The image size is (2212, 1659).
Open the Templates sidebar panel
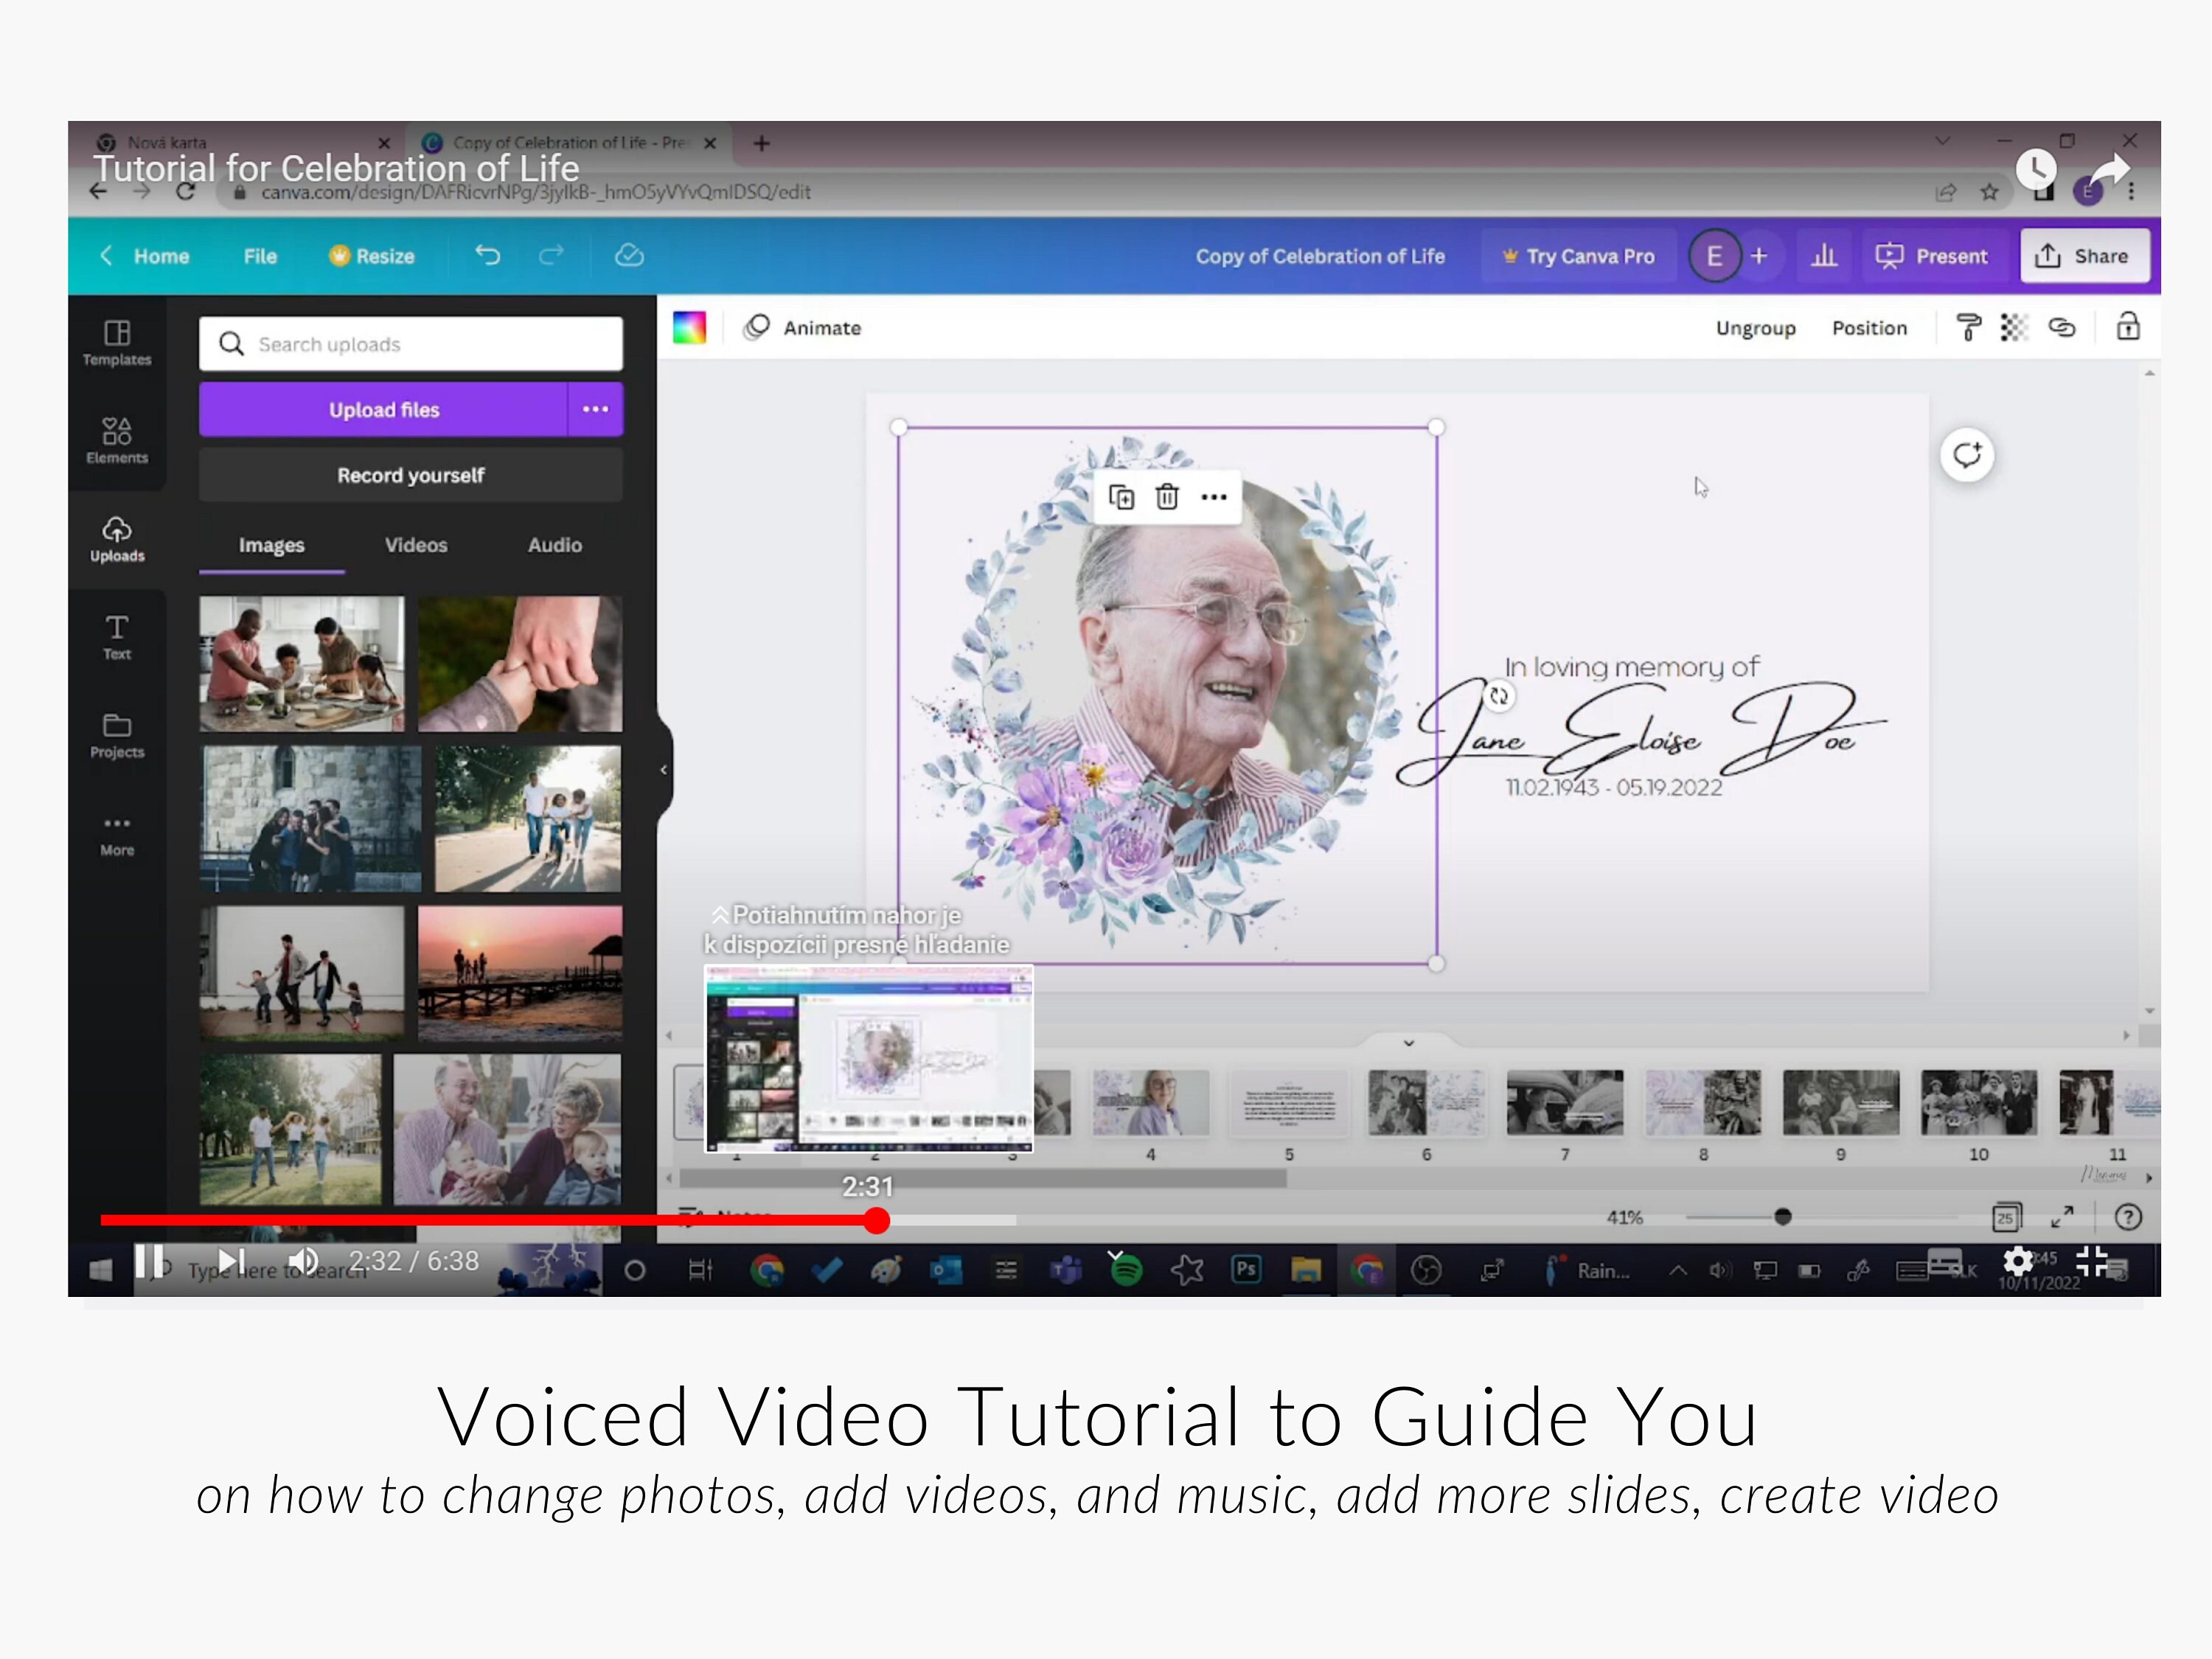point(117,343)
